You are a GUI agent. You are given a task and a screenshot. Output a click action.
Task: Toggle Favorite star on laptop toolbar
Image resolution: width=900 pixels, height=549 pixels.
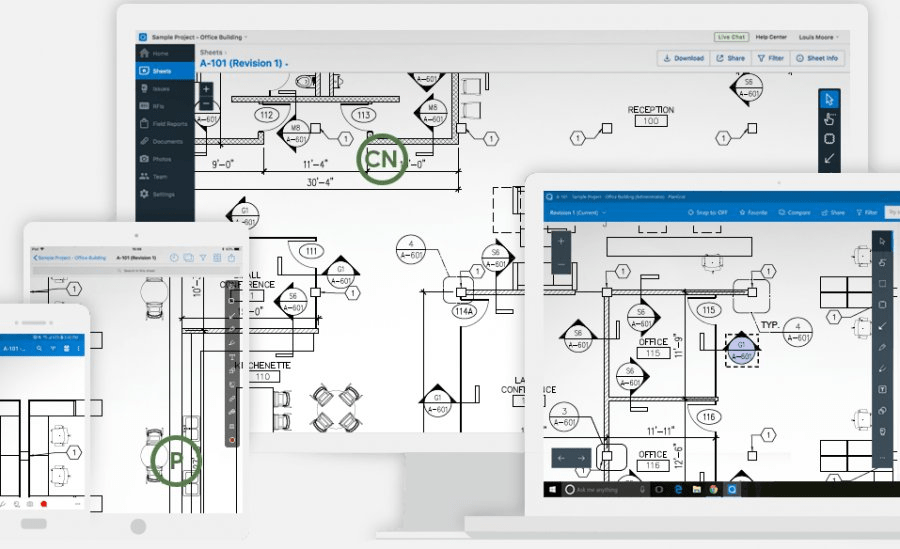[753, 213]
